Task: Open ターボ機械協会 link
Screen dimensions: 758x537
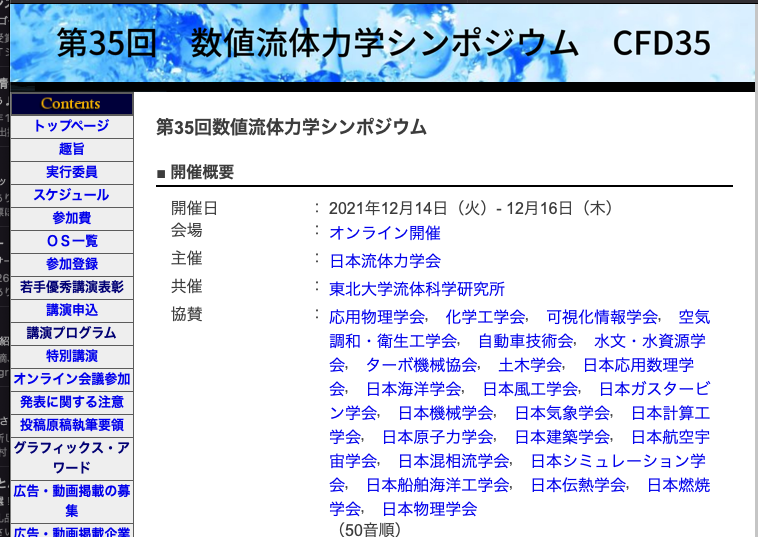Action: pyautogui.click(x=422, y=365)
